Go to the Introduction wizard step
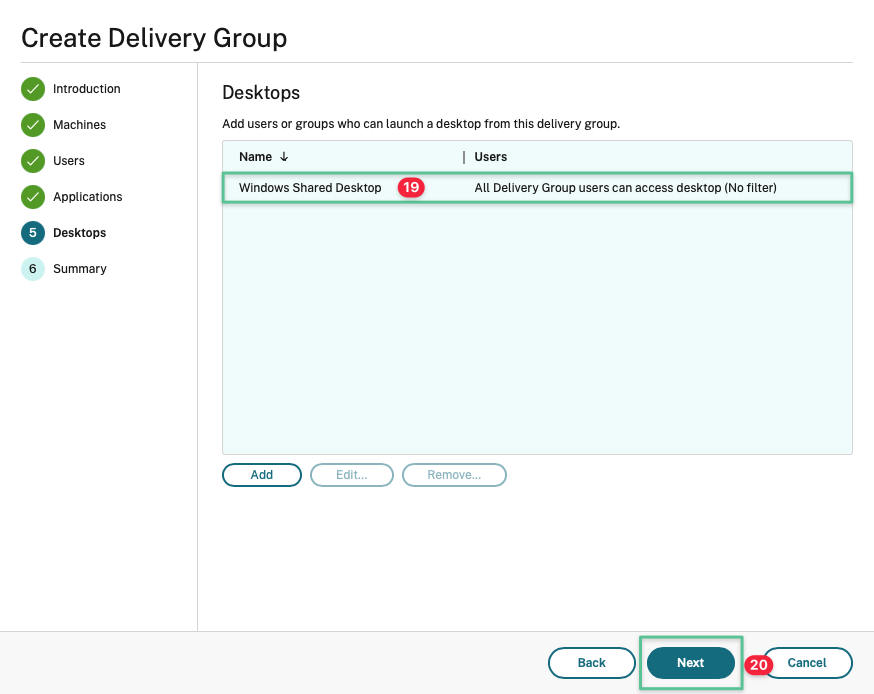The width and height of the screenshot is (874, 694). pos(86,89)
